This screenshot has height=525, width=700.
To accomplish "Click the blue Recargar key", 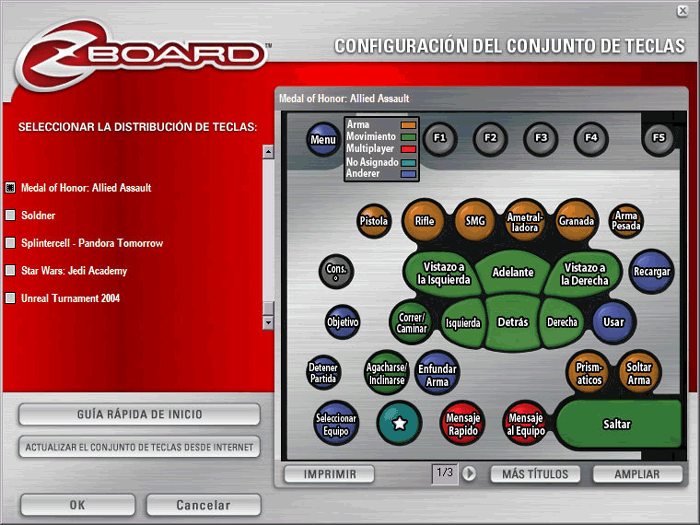I will coord(651,271).
